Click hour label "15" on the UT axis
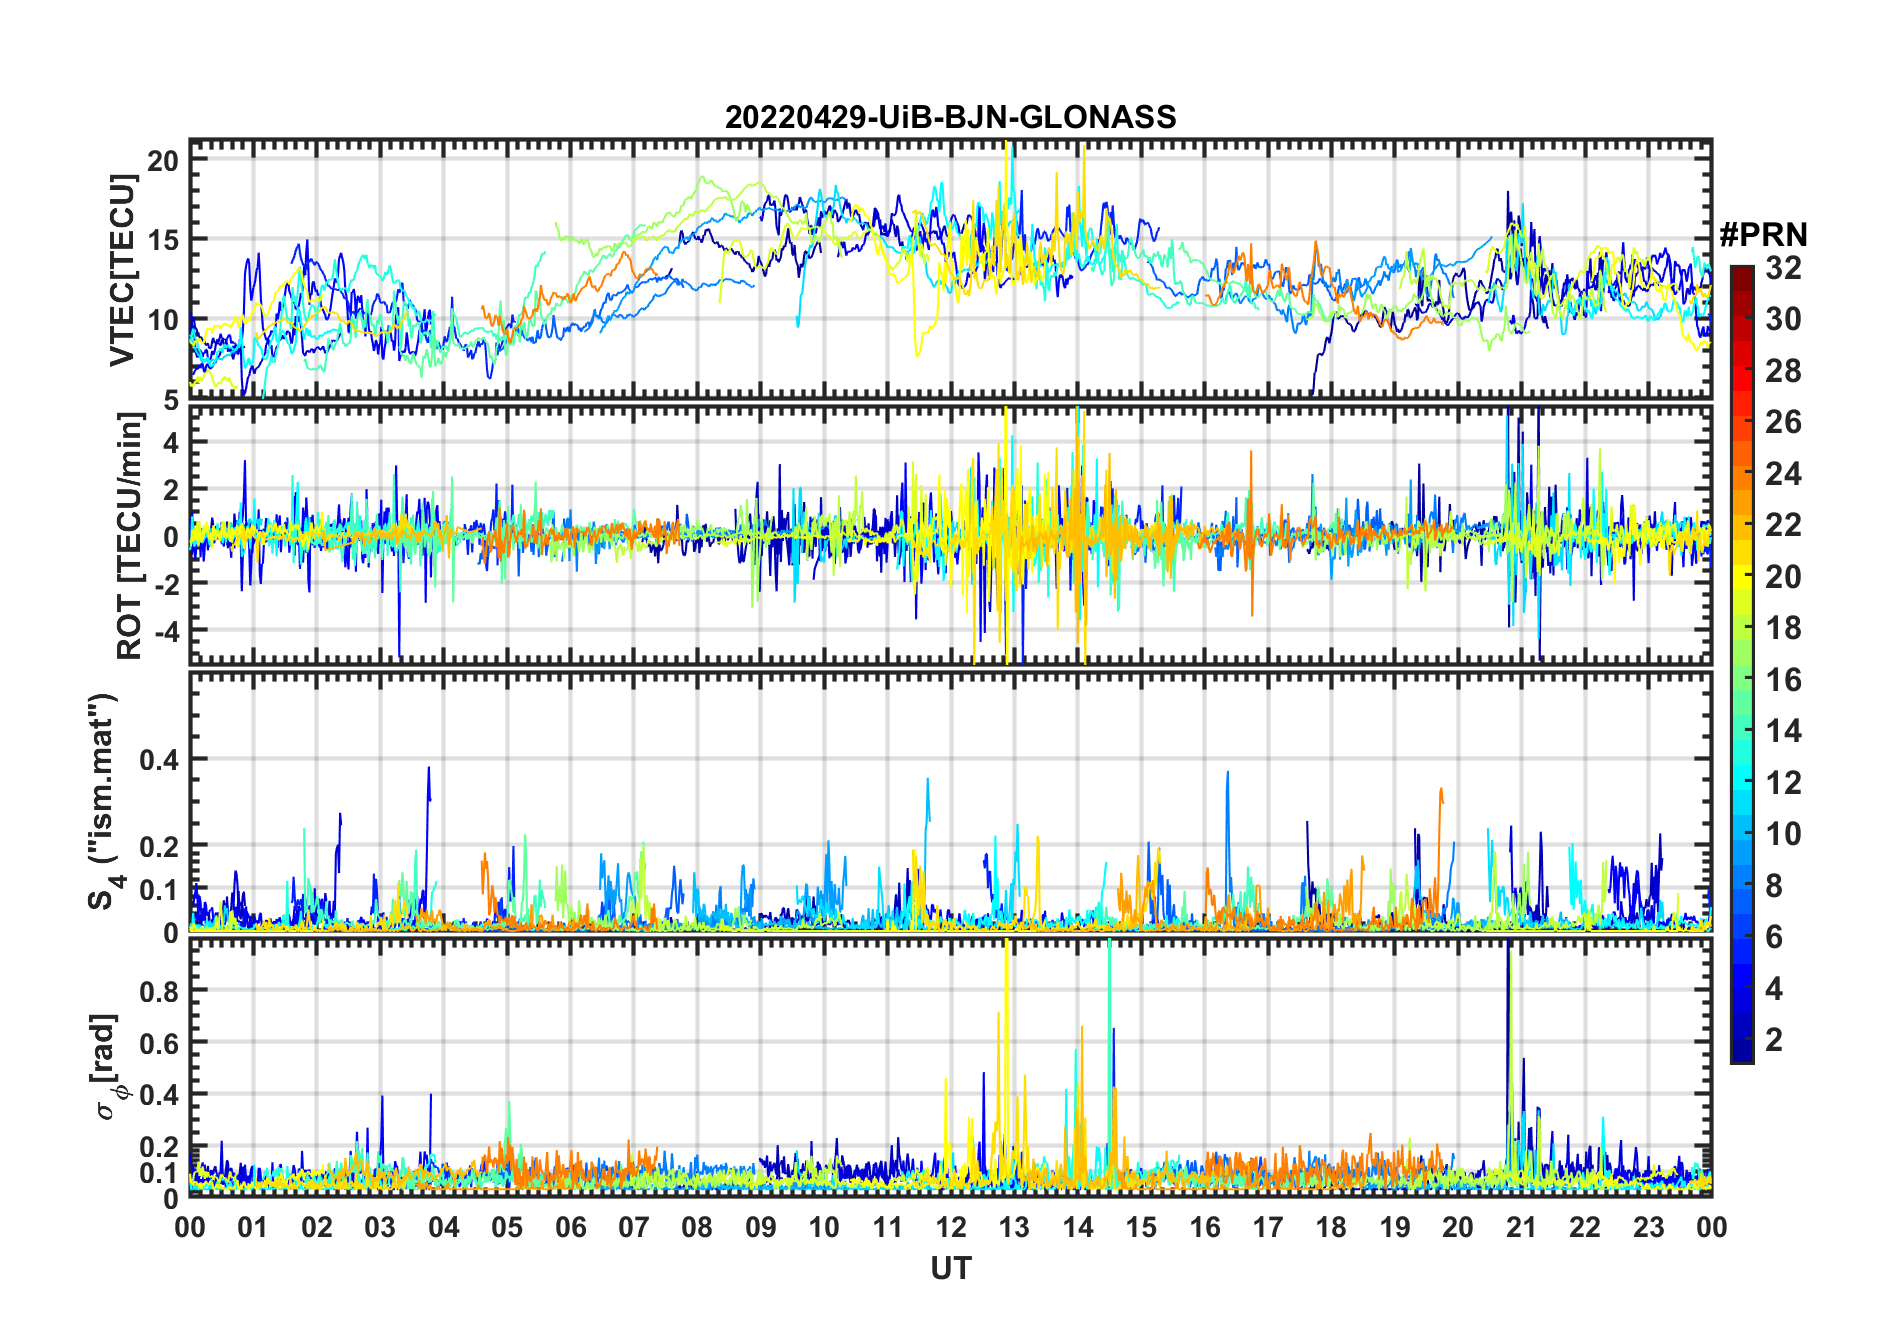The width and height of the screenshot is (1902, 1330). point(1141,1227)
